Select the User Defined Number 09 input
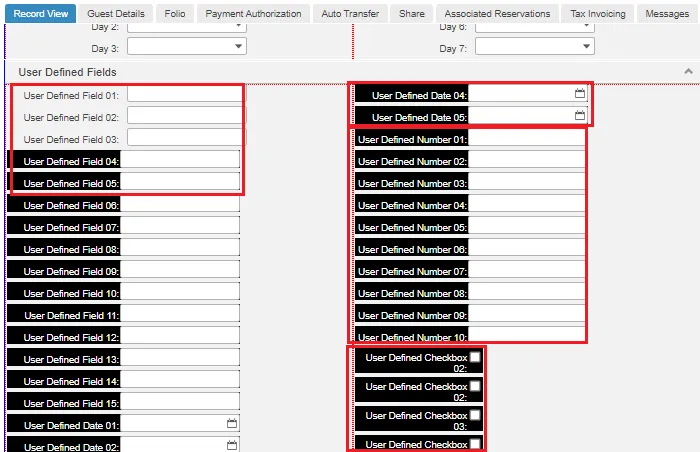 coord(527,314)
